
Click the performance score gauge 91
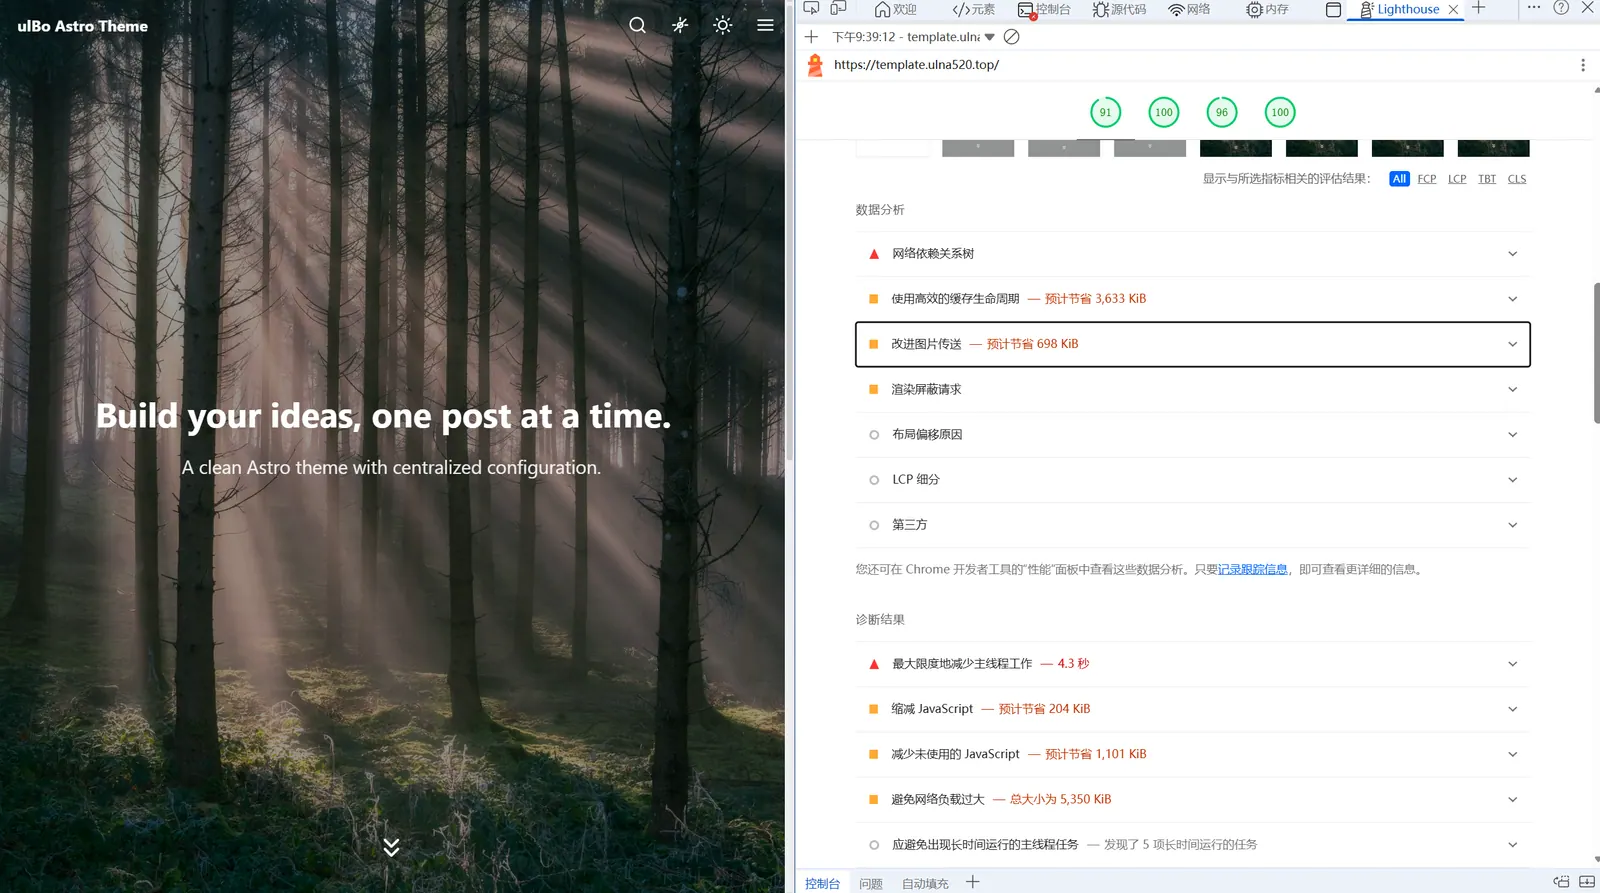tap(1105, 112)
